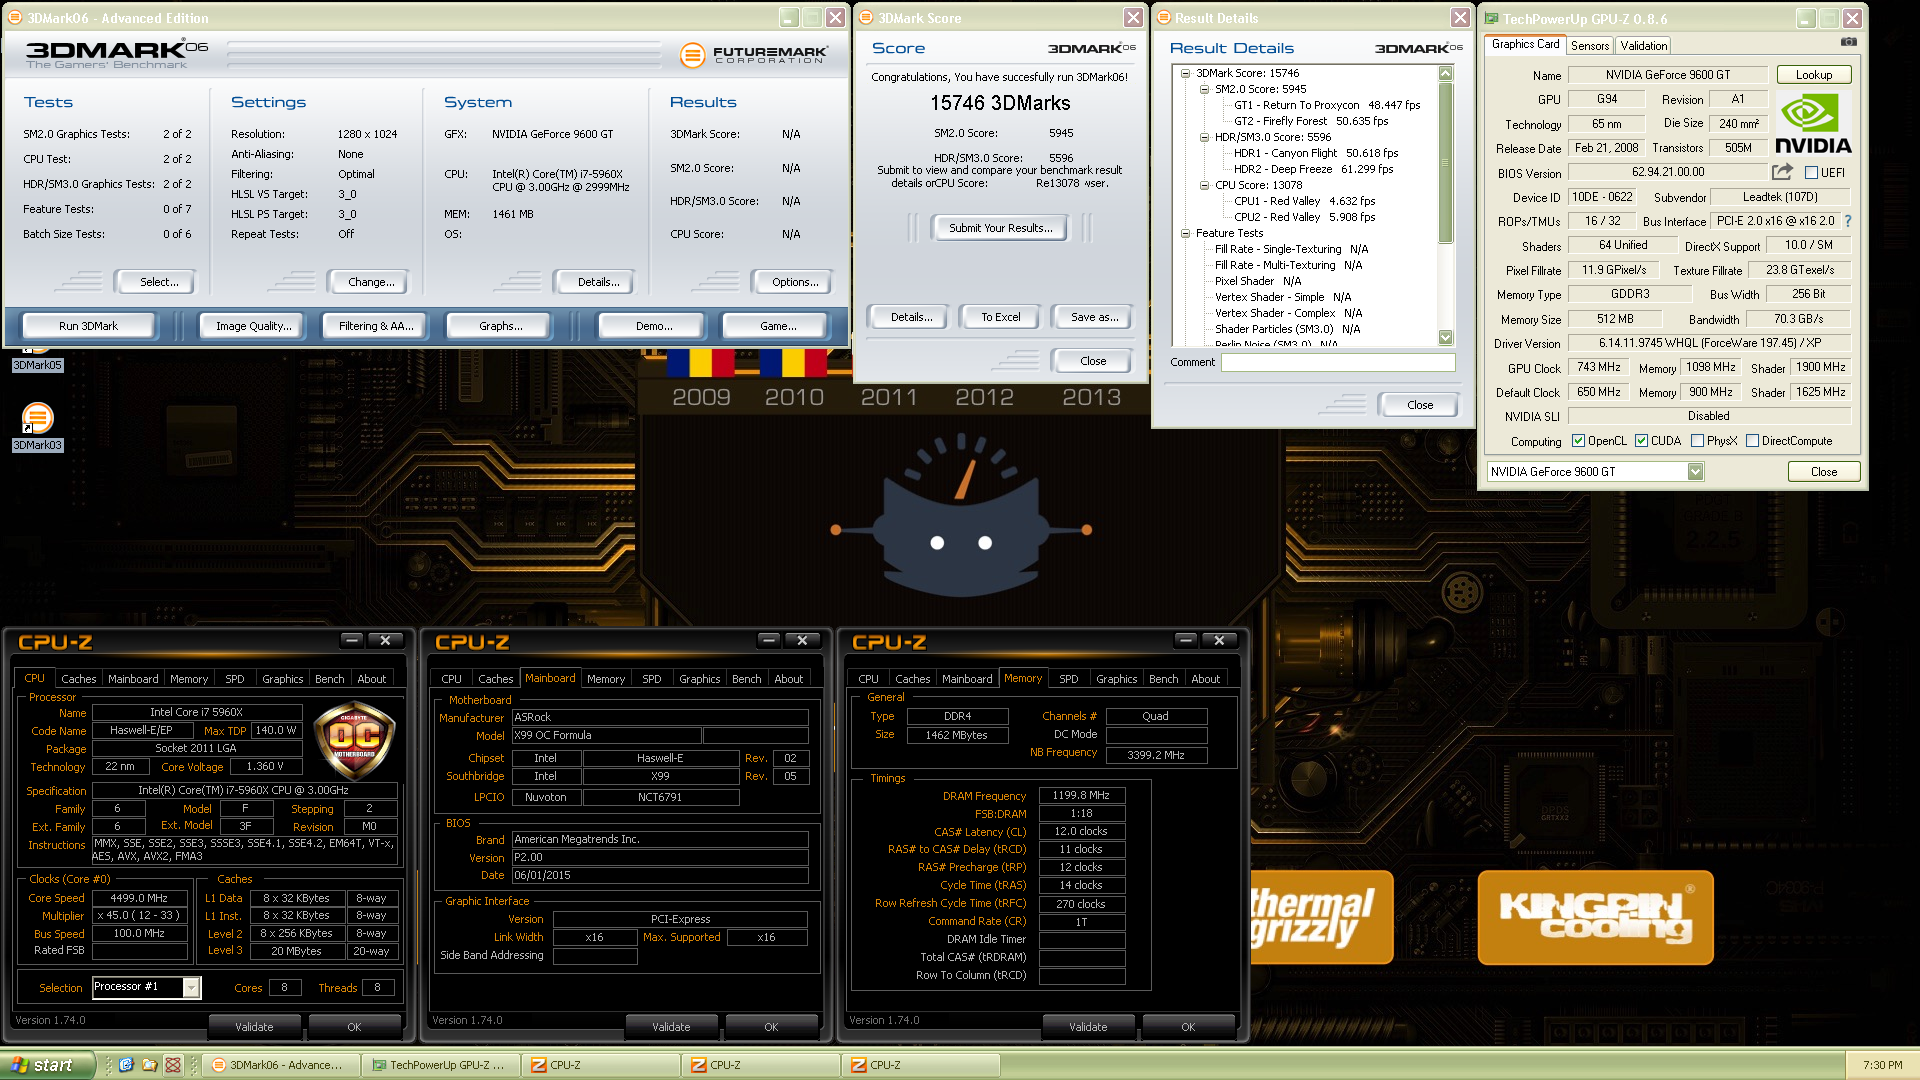Toggle the PhysX checkbox
This screenshot has height=1080, width=1920.
click(1697, 441)
